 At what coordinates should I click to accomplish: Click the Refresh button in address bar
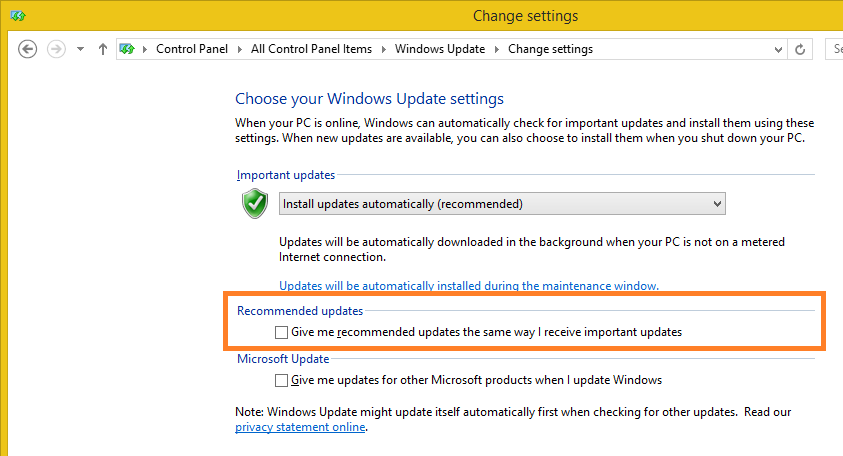pos(800,49)
